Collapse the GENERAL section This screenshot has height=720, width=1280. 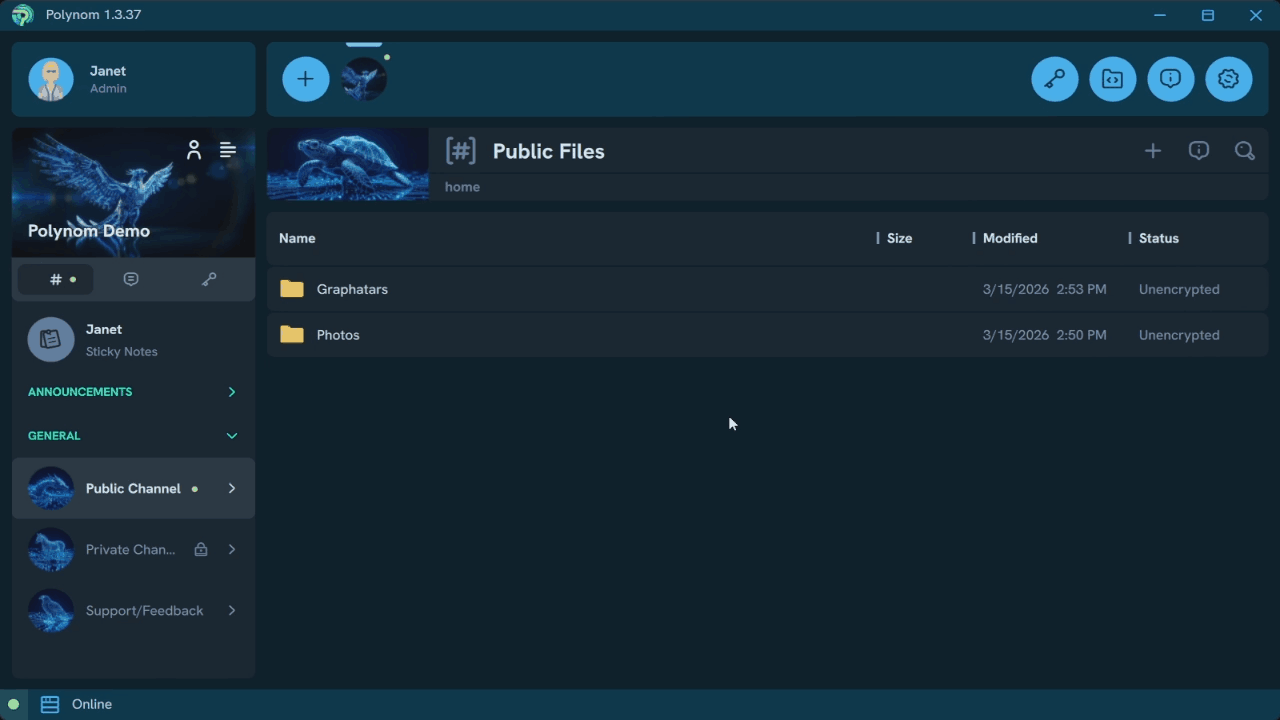pos(231,436)
